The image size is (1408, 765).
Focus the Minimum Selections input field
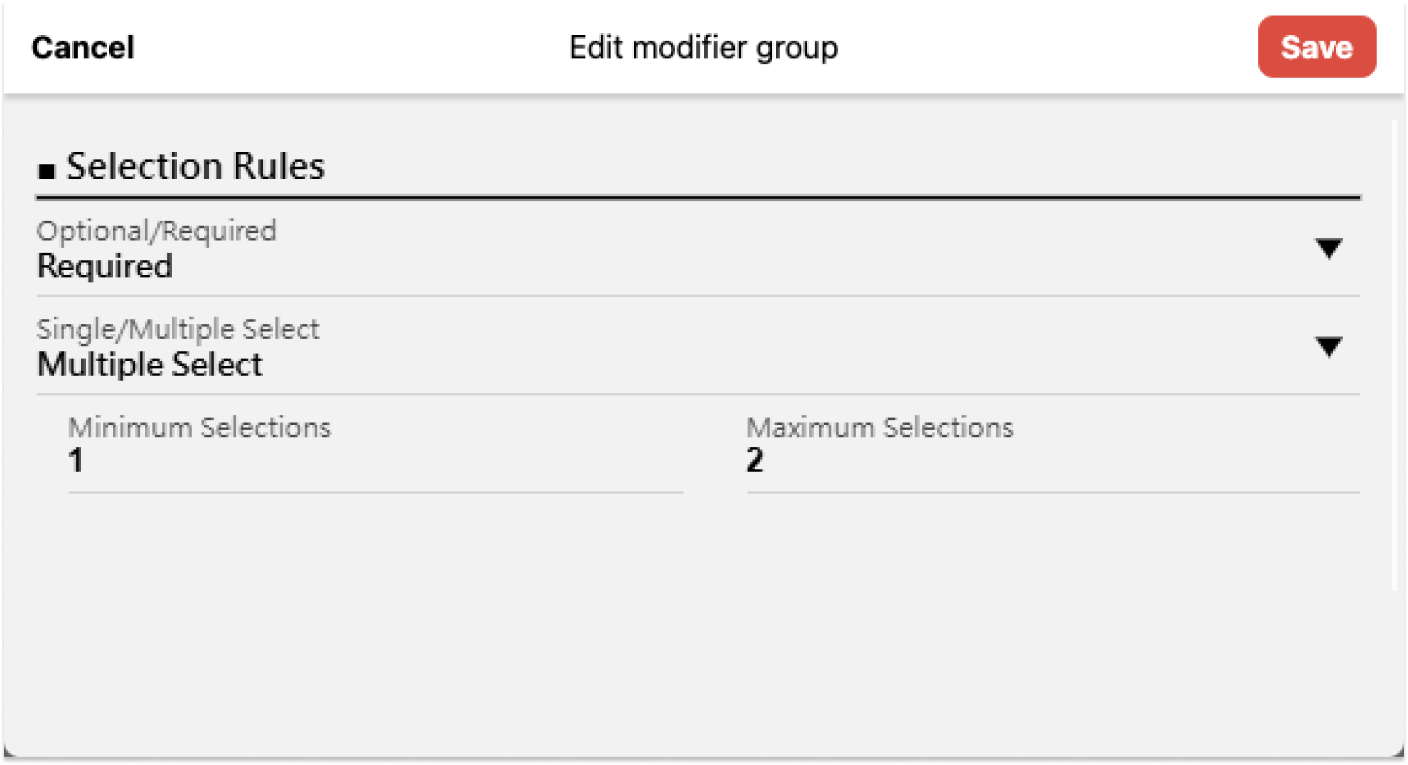[x=375, y=463]
